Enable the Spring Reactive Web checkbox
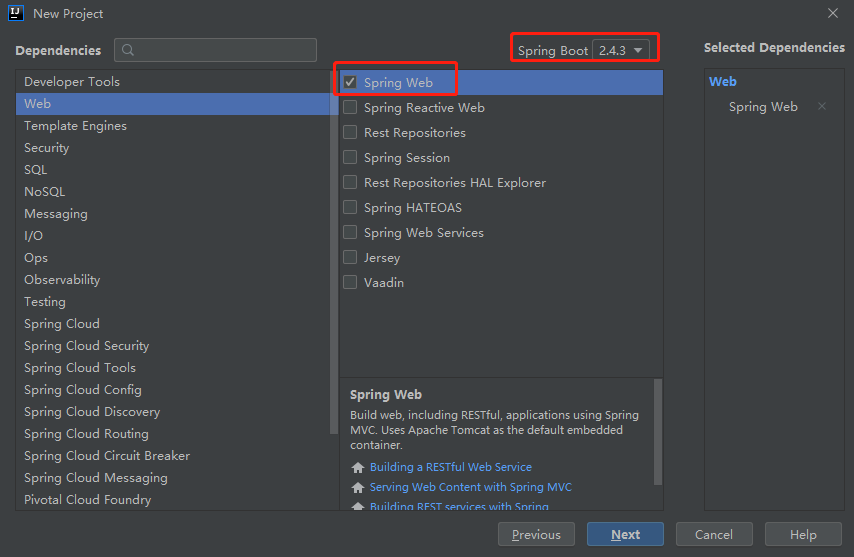This screenshot has height=557, width=854. [350, 107]
